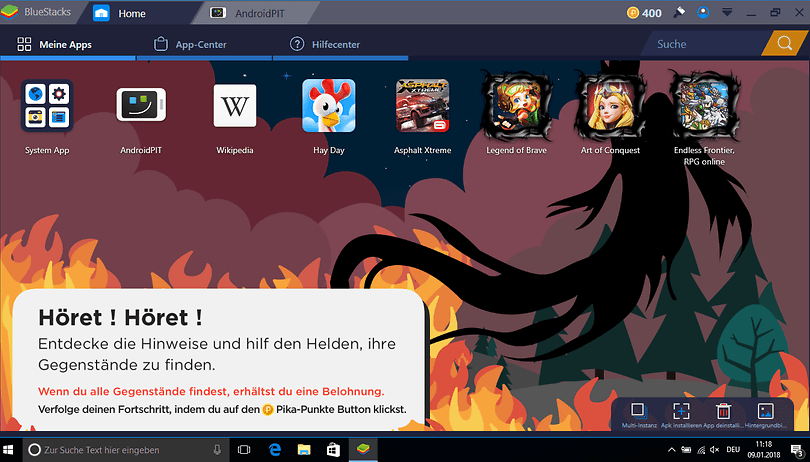Launch Art of Conquest

tap(611, 105)
